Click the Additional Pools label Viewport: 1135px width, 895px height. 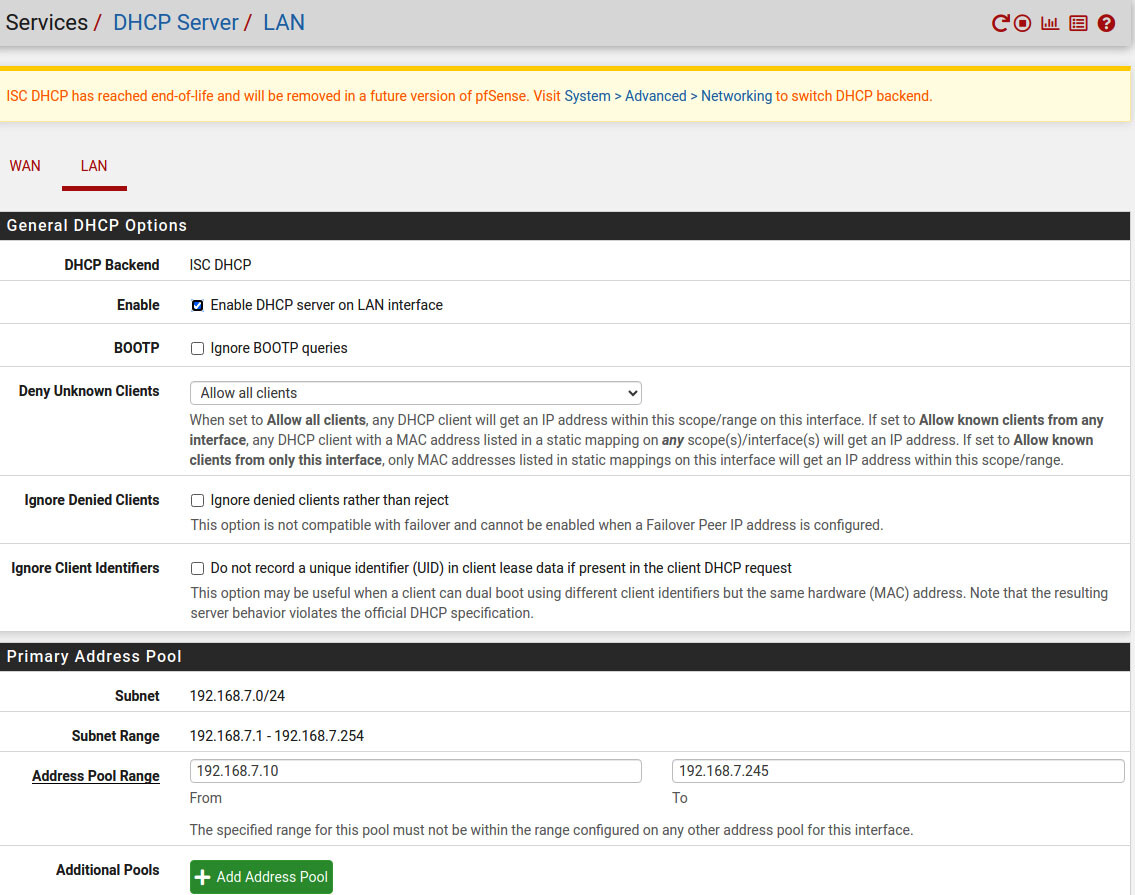[108, 870]
